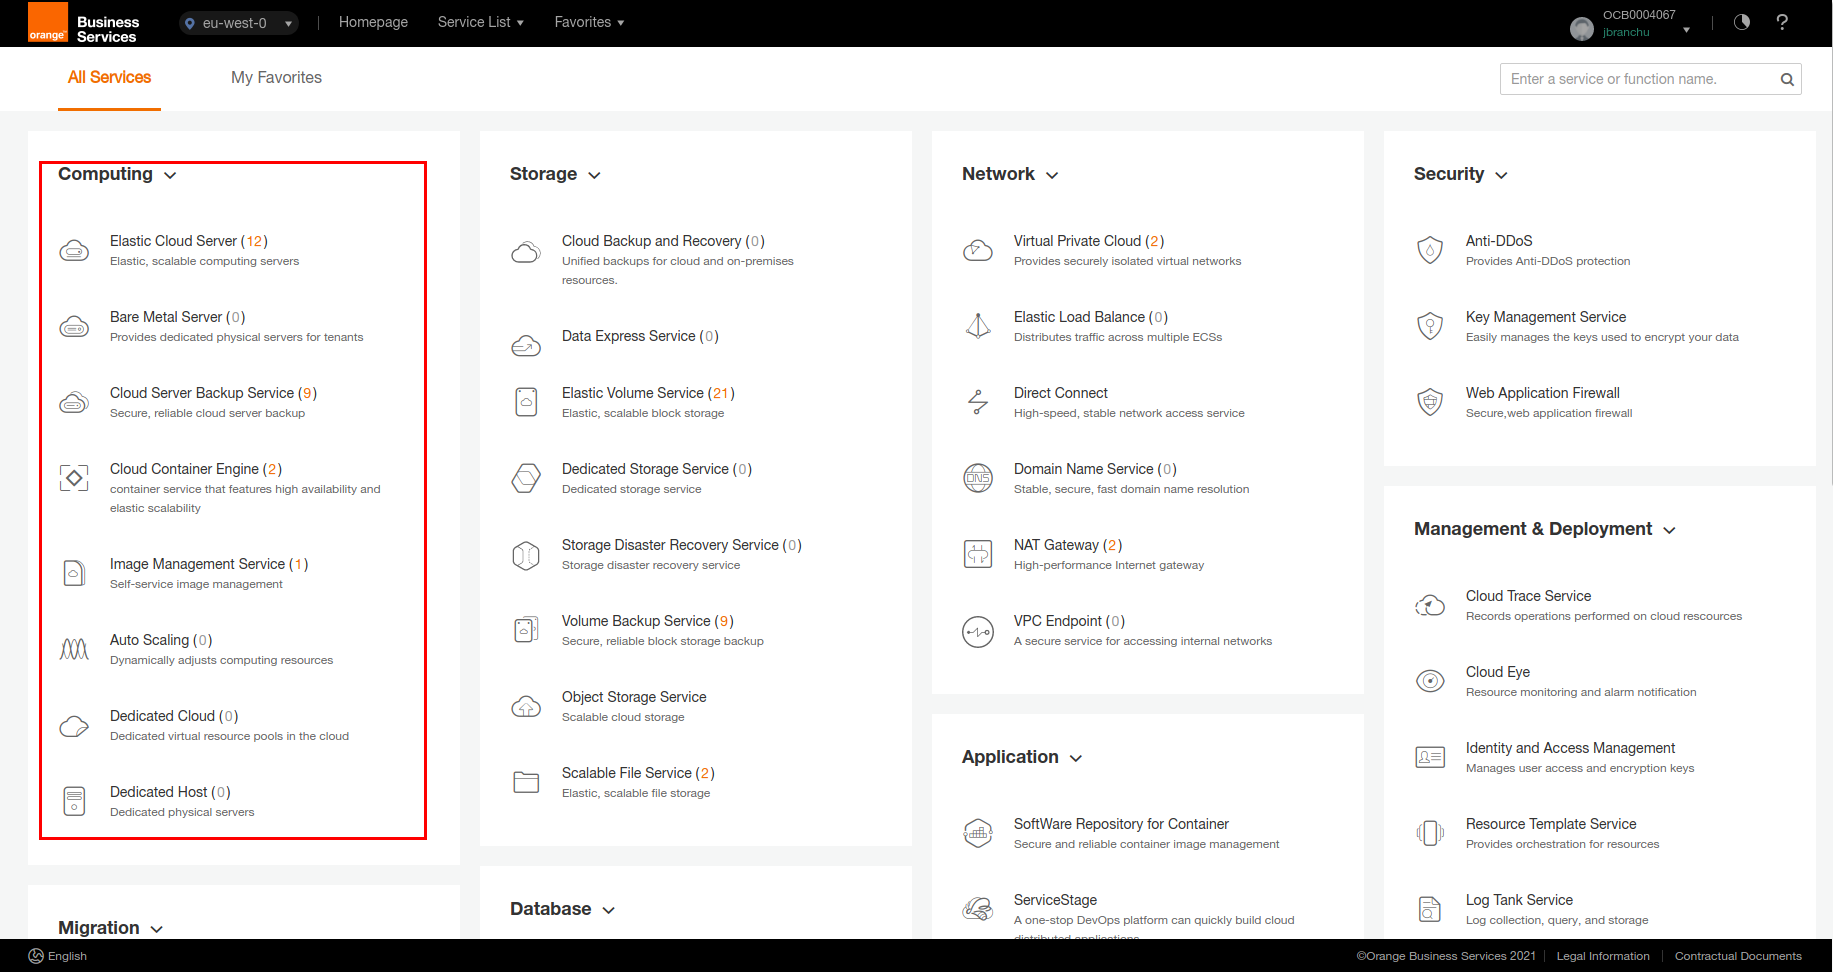Click the Resource Template Service icon
The width and height of the screenshot is (1833, 972).
point(1430,833)
